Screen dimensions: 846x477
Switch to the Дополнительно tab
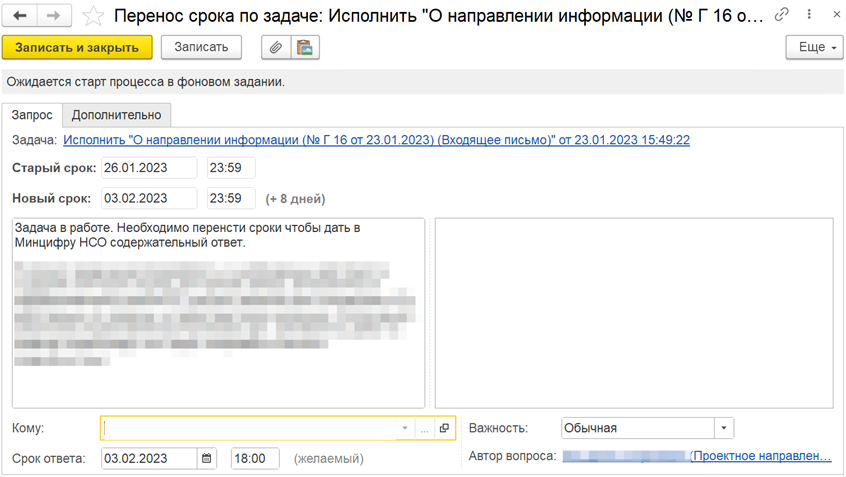pos(117,115)
